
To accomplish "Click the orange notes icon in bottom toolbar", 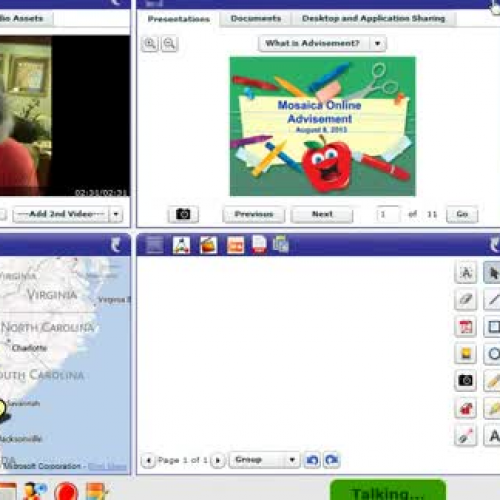I will [x=96, y=492].
